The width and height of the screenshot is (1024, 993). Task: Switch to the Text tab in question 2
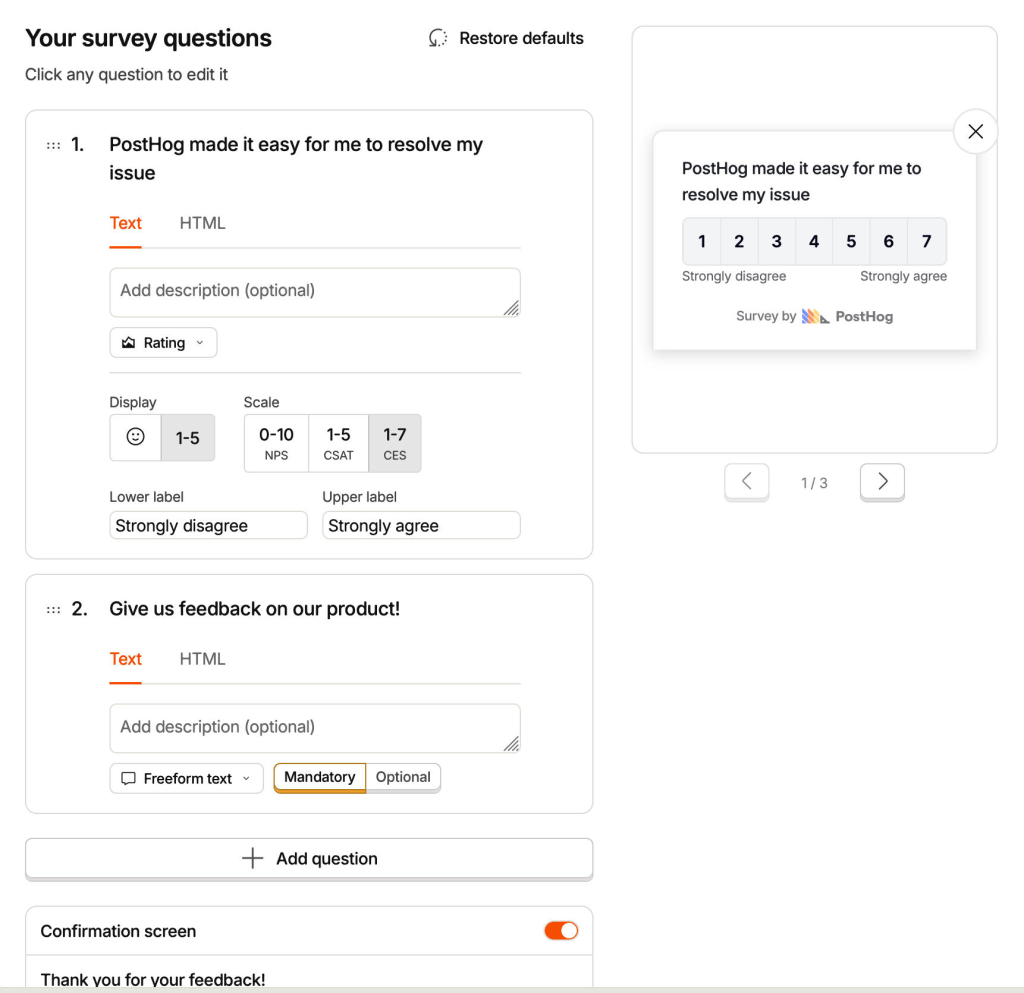coord(125,659)
